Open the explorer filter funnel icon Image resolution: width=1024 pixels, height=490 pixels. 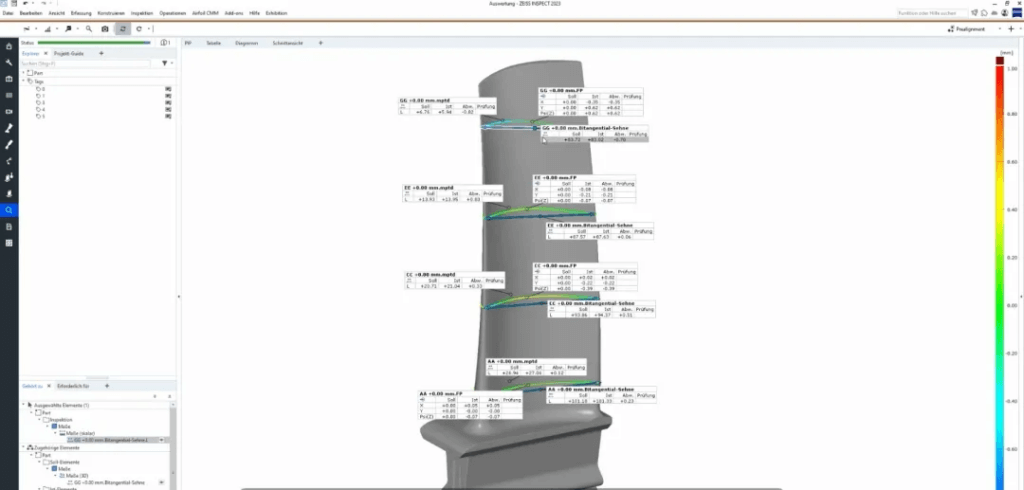pyautogui.click(x=165, y=63)
